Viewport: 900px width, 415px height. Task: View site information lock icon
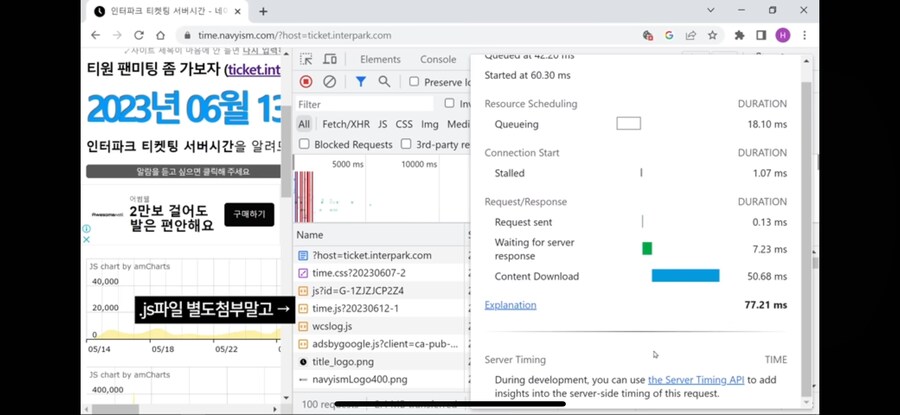pos(187,35)
